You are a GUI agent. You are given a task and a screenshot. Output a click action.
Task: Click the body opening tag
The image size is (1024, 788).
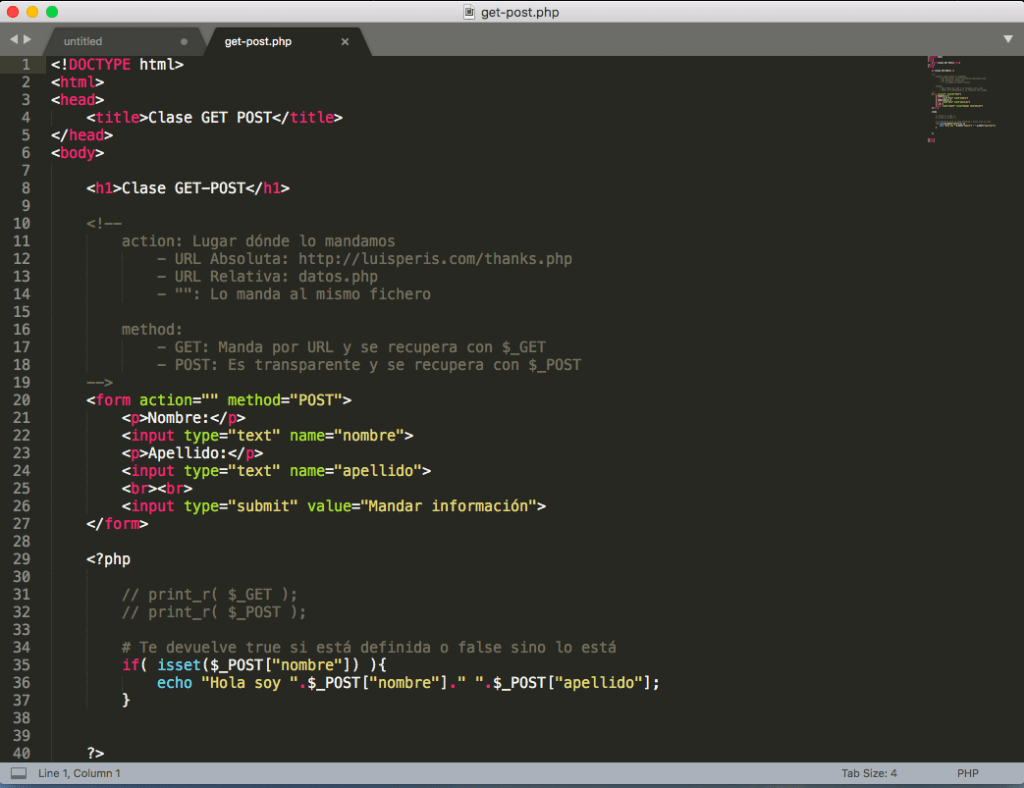point(78,153)
